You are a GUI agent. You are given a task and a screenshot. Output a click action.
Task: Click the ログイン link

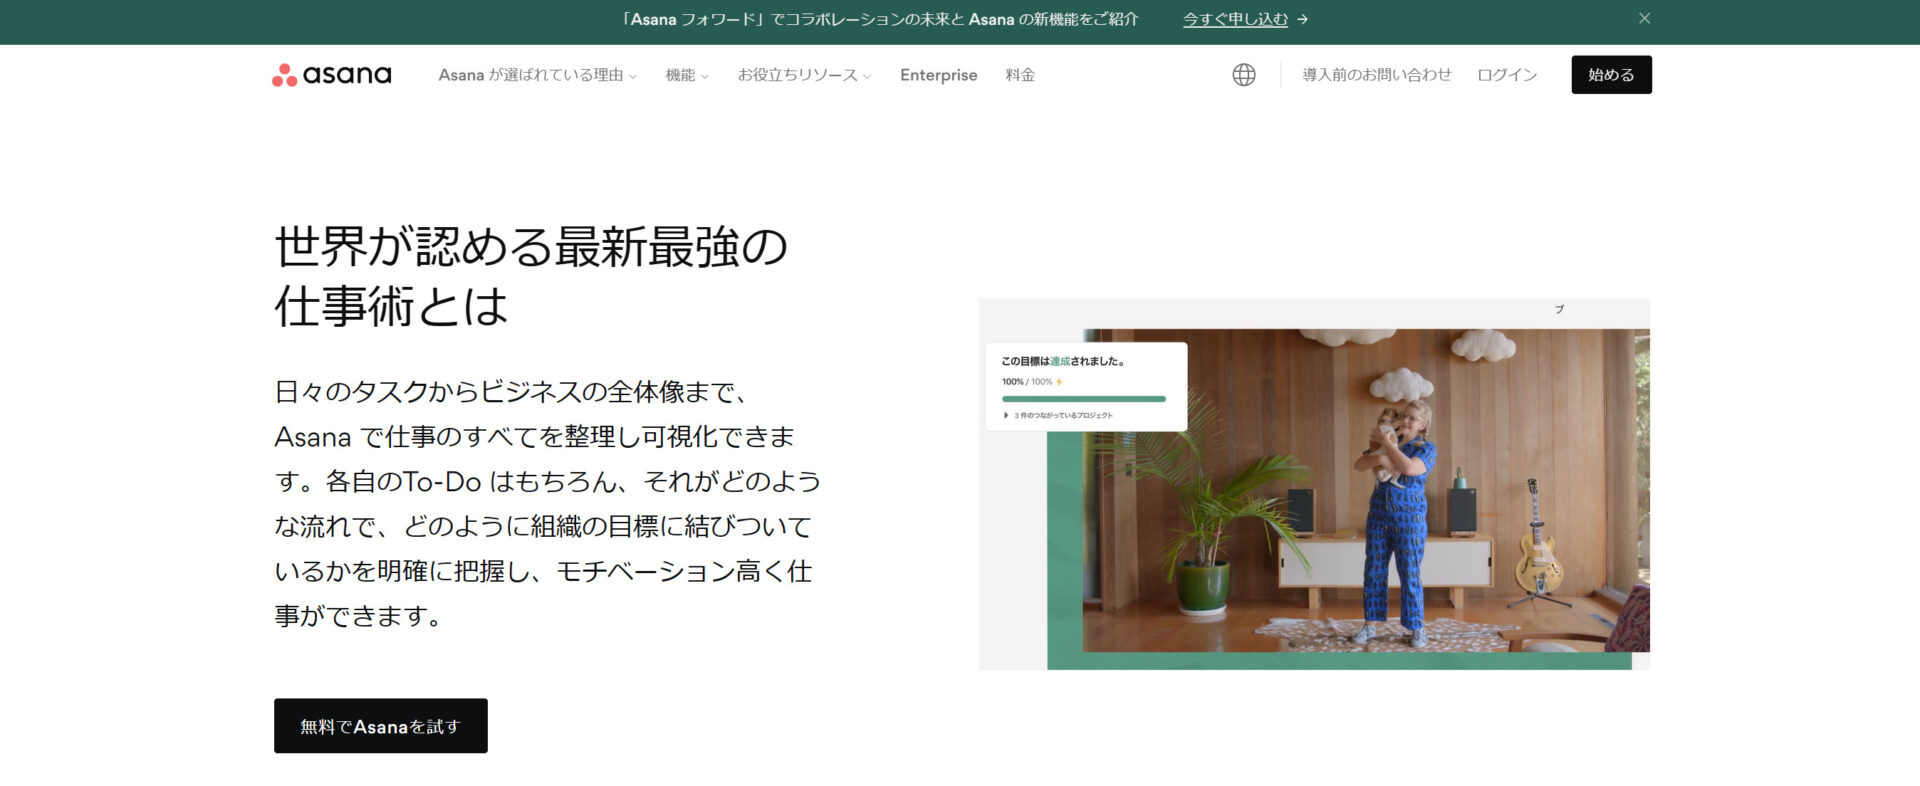[1507, 75]
